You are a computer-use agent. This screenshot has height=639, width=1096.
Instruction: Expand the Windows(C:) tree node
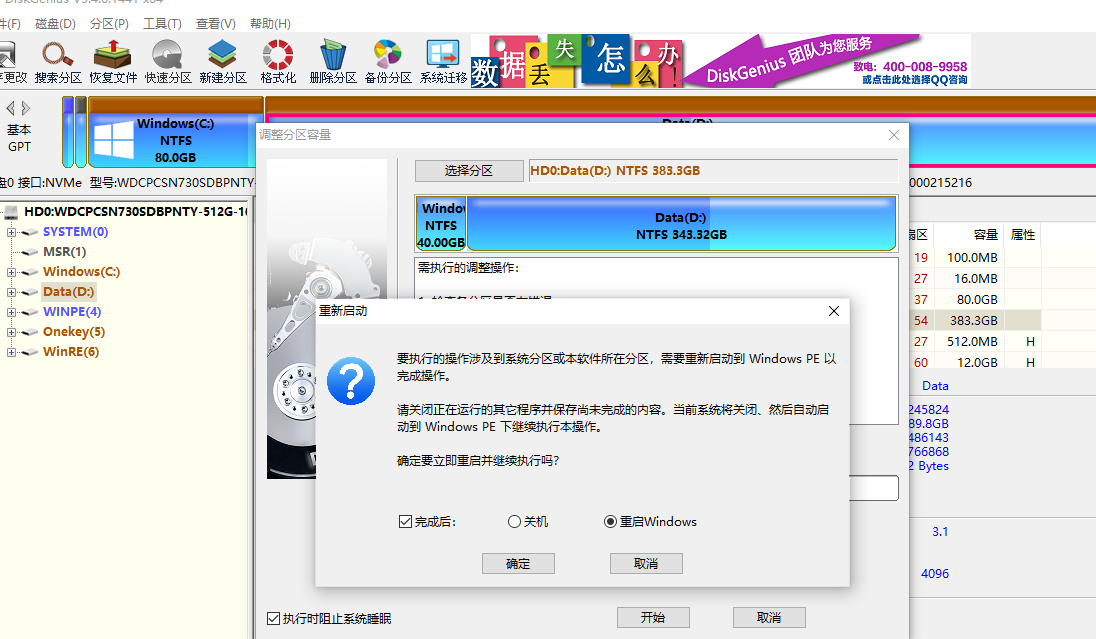click(12, 272)
